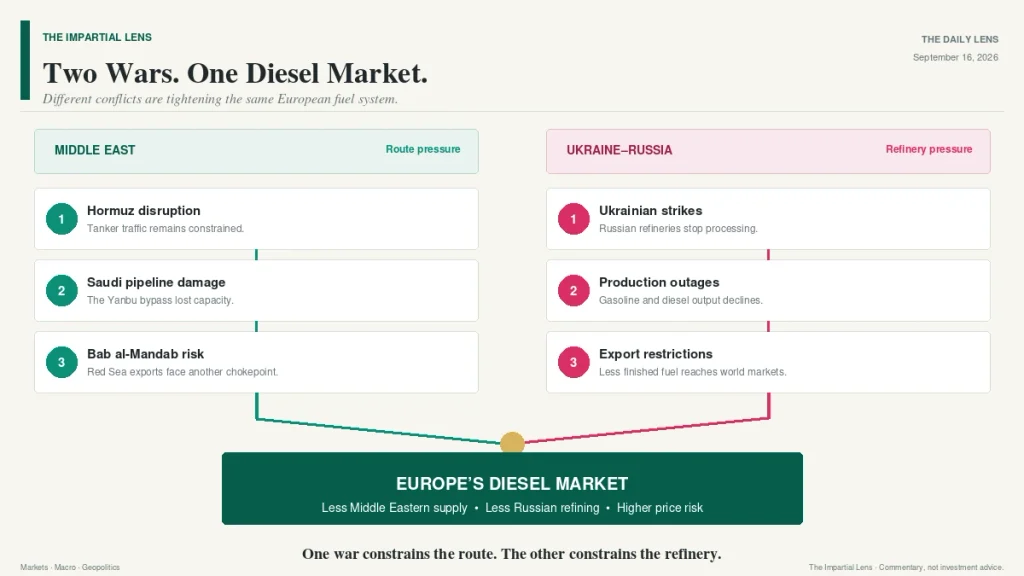Select the "Route pressure" label
The height and width of the screenshot is (576, 1024).
tap(423, 150)
